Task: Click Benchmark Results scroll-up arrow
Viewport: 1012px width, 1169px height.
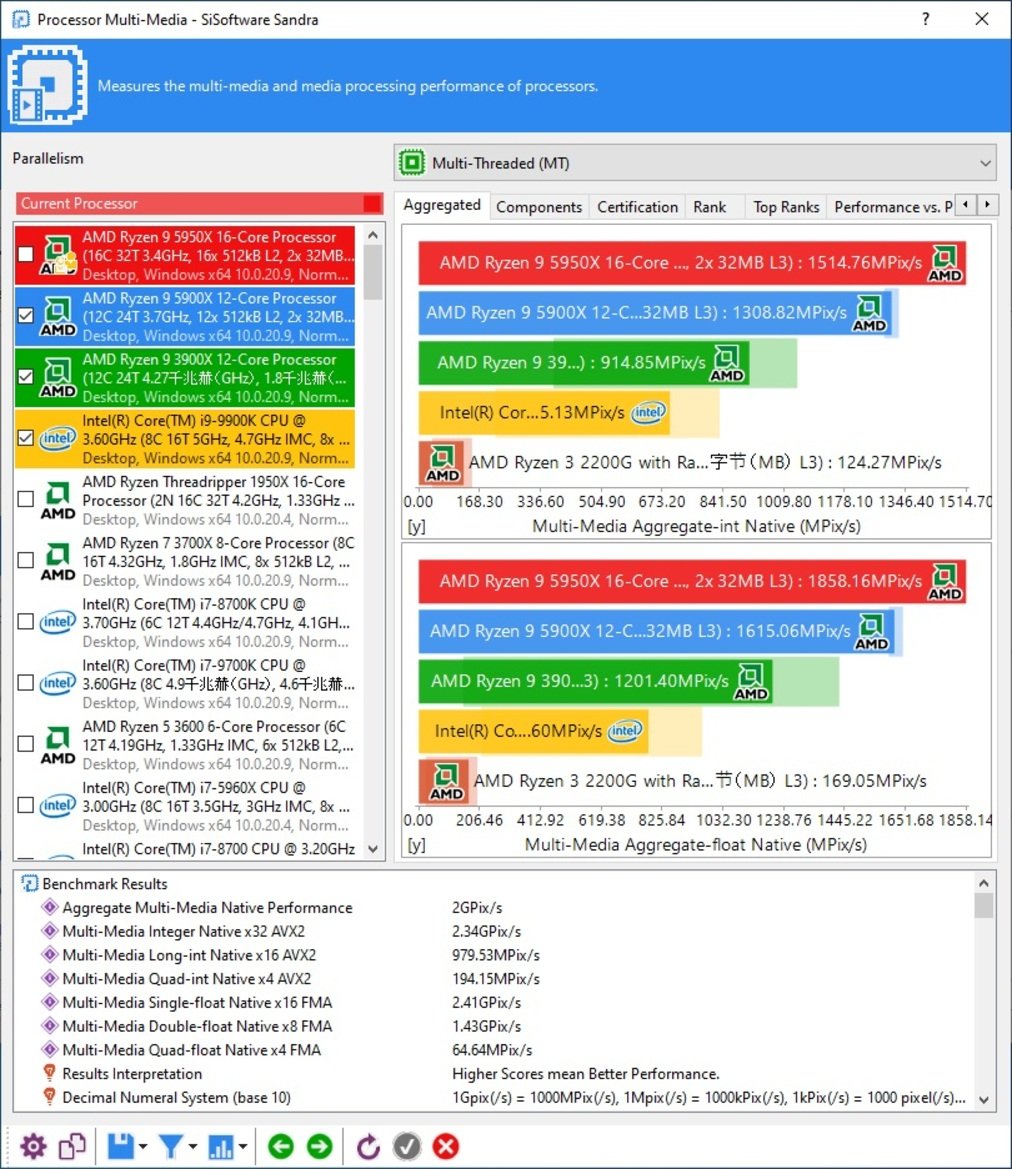Action: (984, 883)
